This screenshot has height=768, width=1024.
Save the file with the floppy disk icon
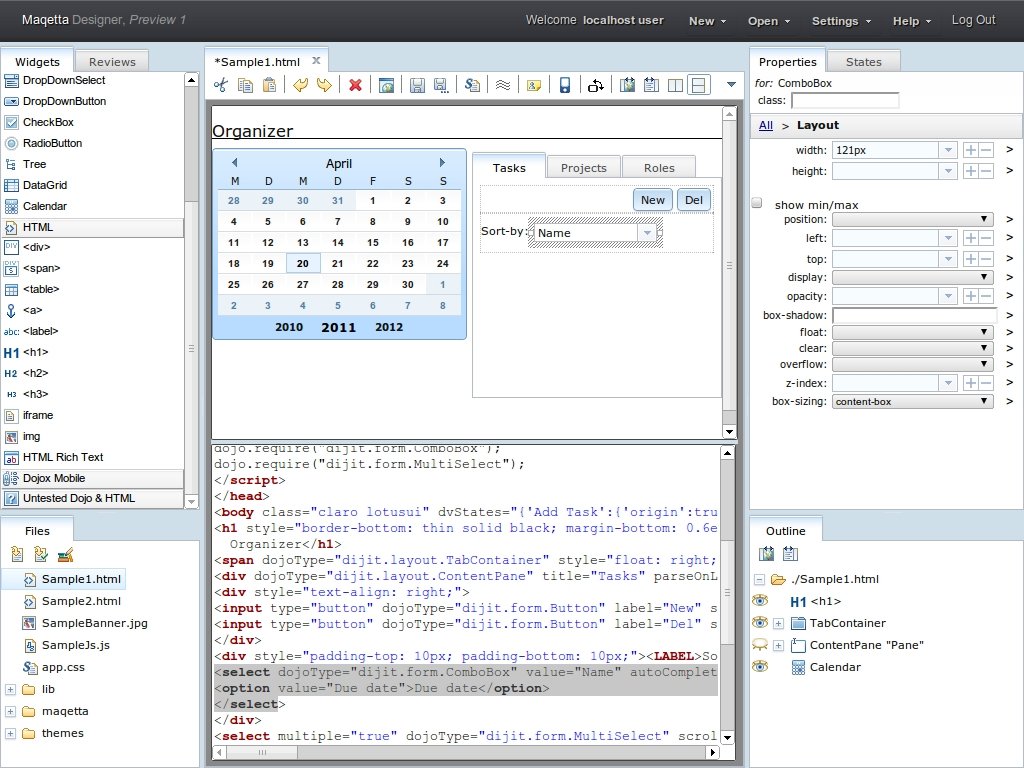(x=417, y=85)
